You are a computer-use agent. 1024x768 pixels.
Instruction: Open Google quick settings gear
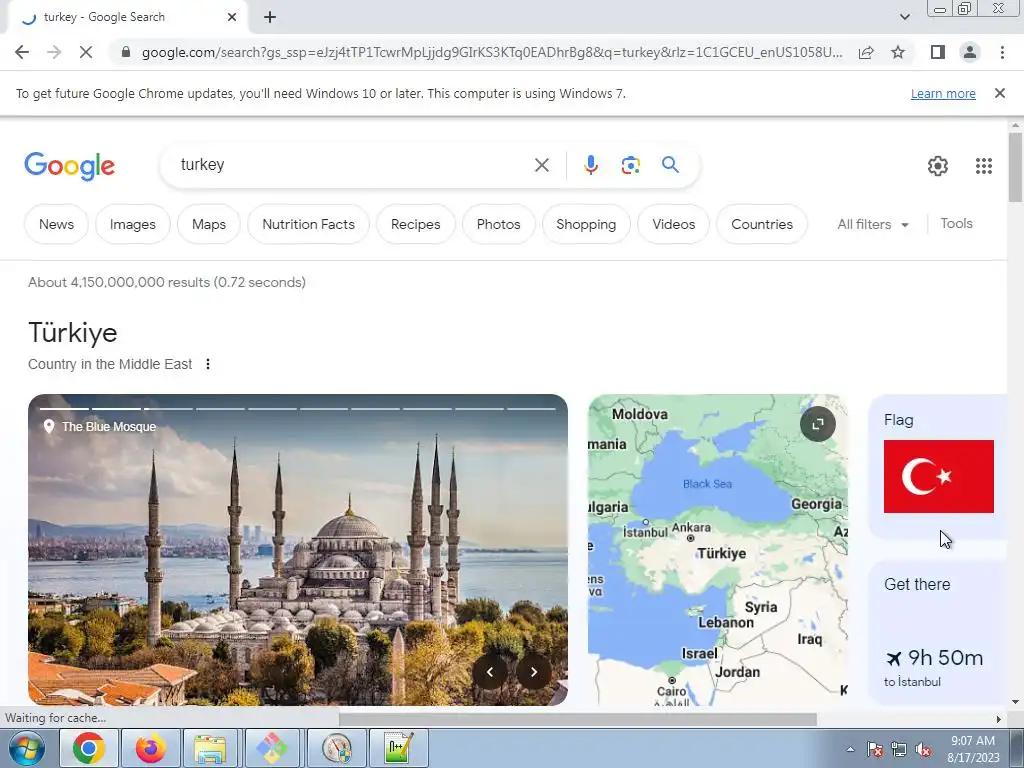[x=938, y=166]
